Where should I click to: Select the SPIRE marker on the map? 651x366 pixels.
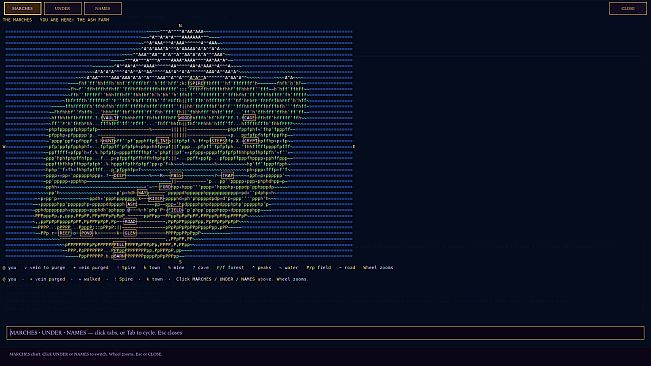click(196, 83)
